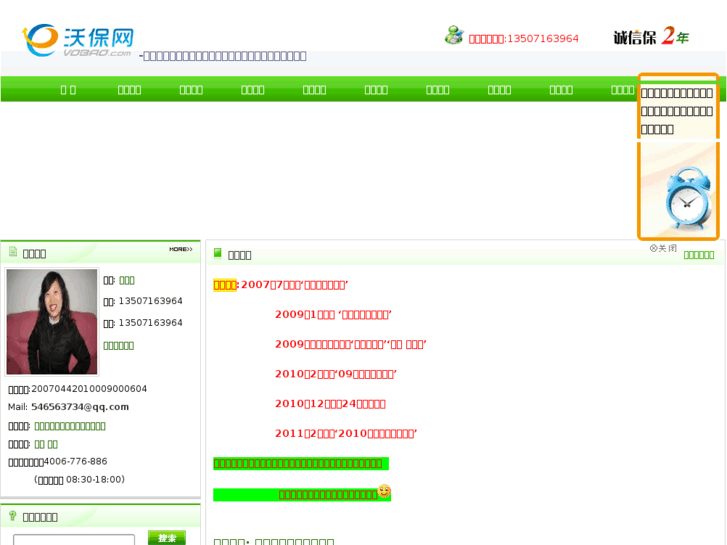Click the license number 20070442010009000604
Viewport: 727px width, 545px height.
tap(89, 389)
